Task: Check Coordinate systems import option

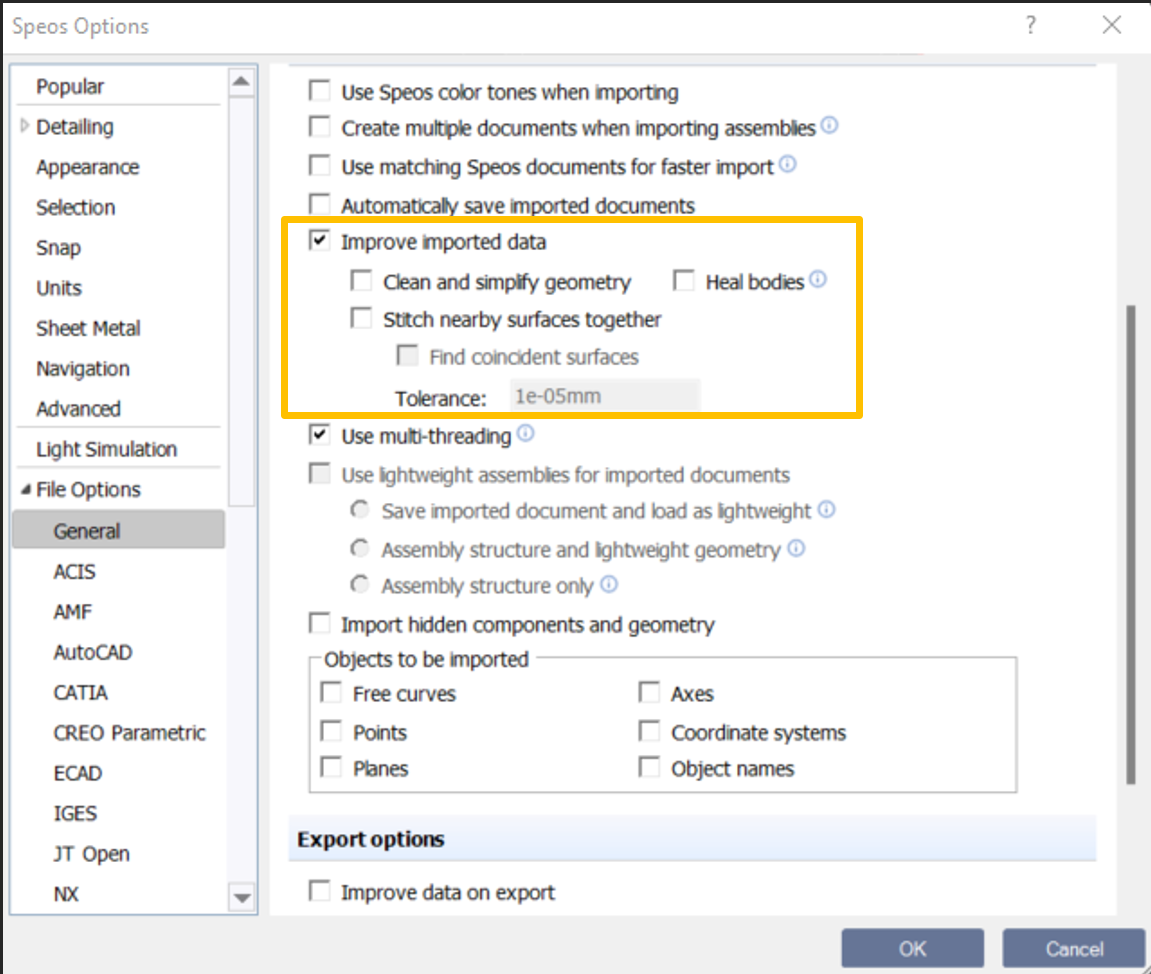Action: coord(649,731)
